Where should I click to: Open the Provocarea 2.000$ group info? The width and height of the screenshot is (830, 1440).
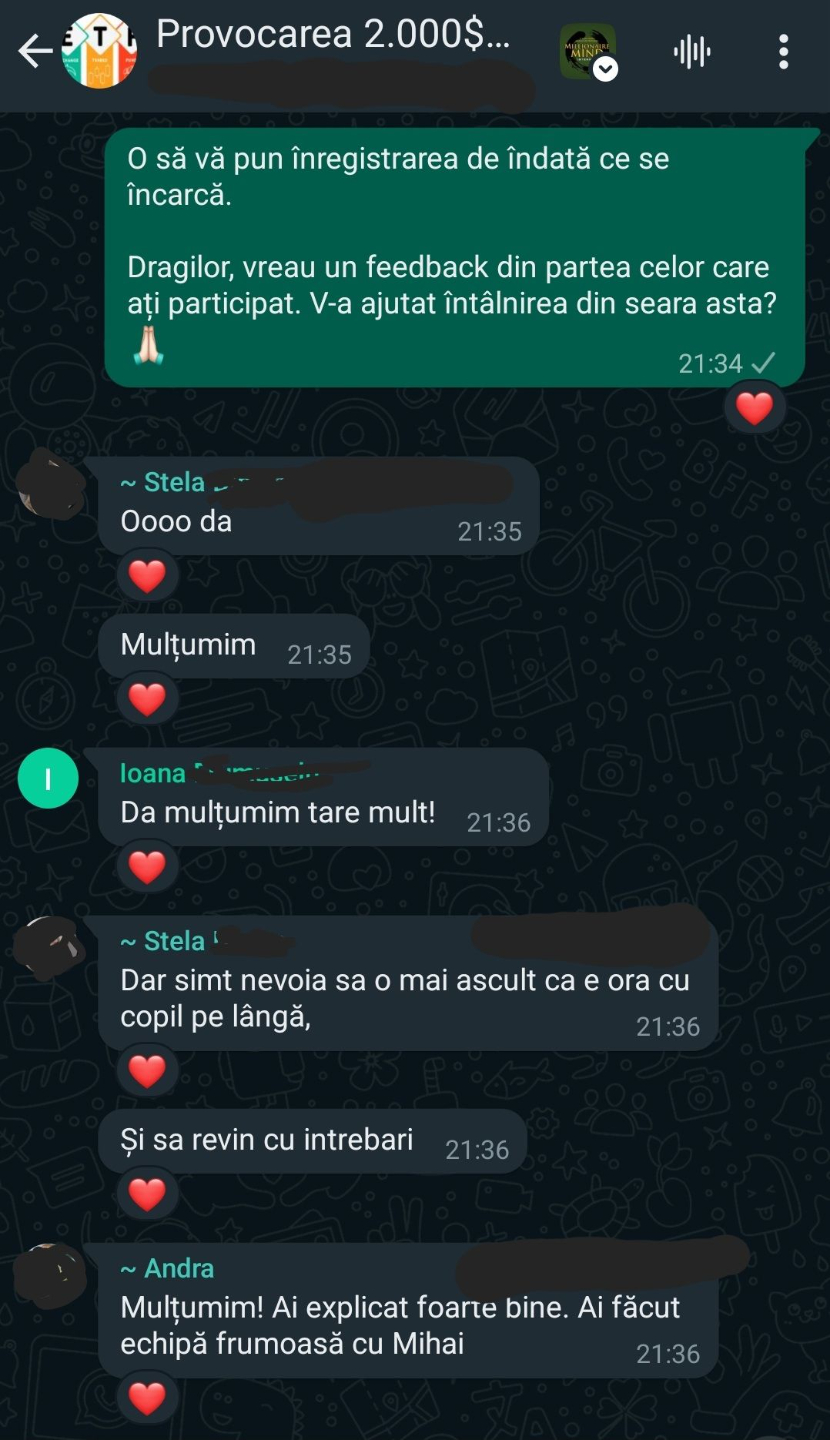[x=333, y=35]
